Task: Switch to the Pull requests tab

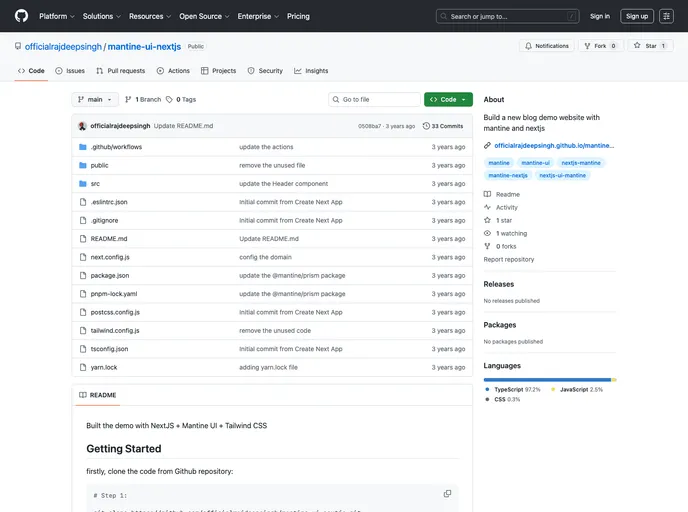Action: 120,71
